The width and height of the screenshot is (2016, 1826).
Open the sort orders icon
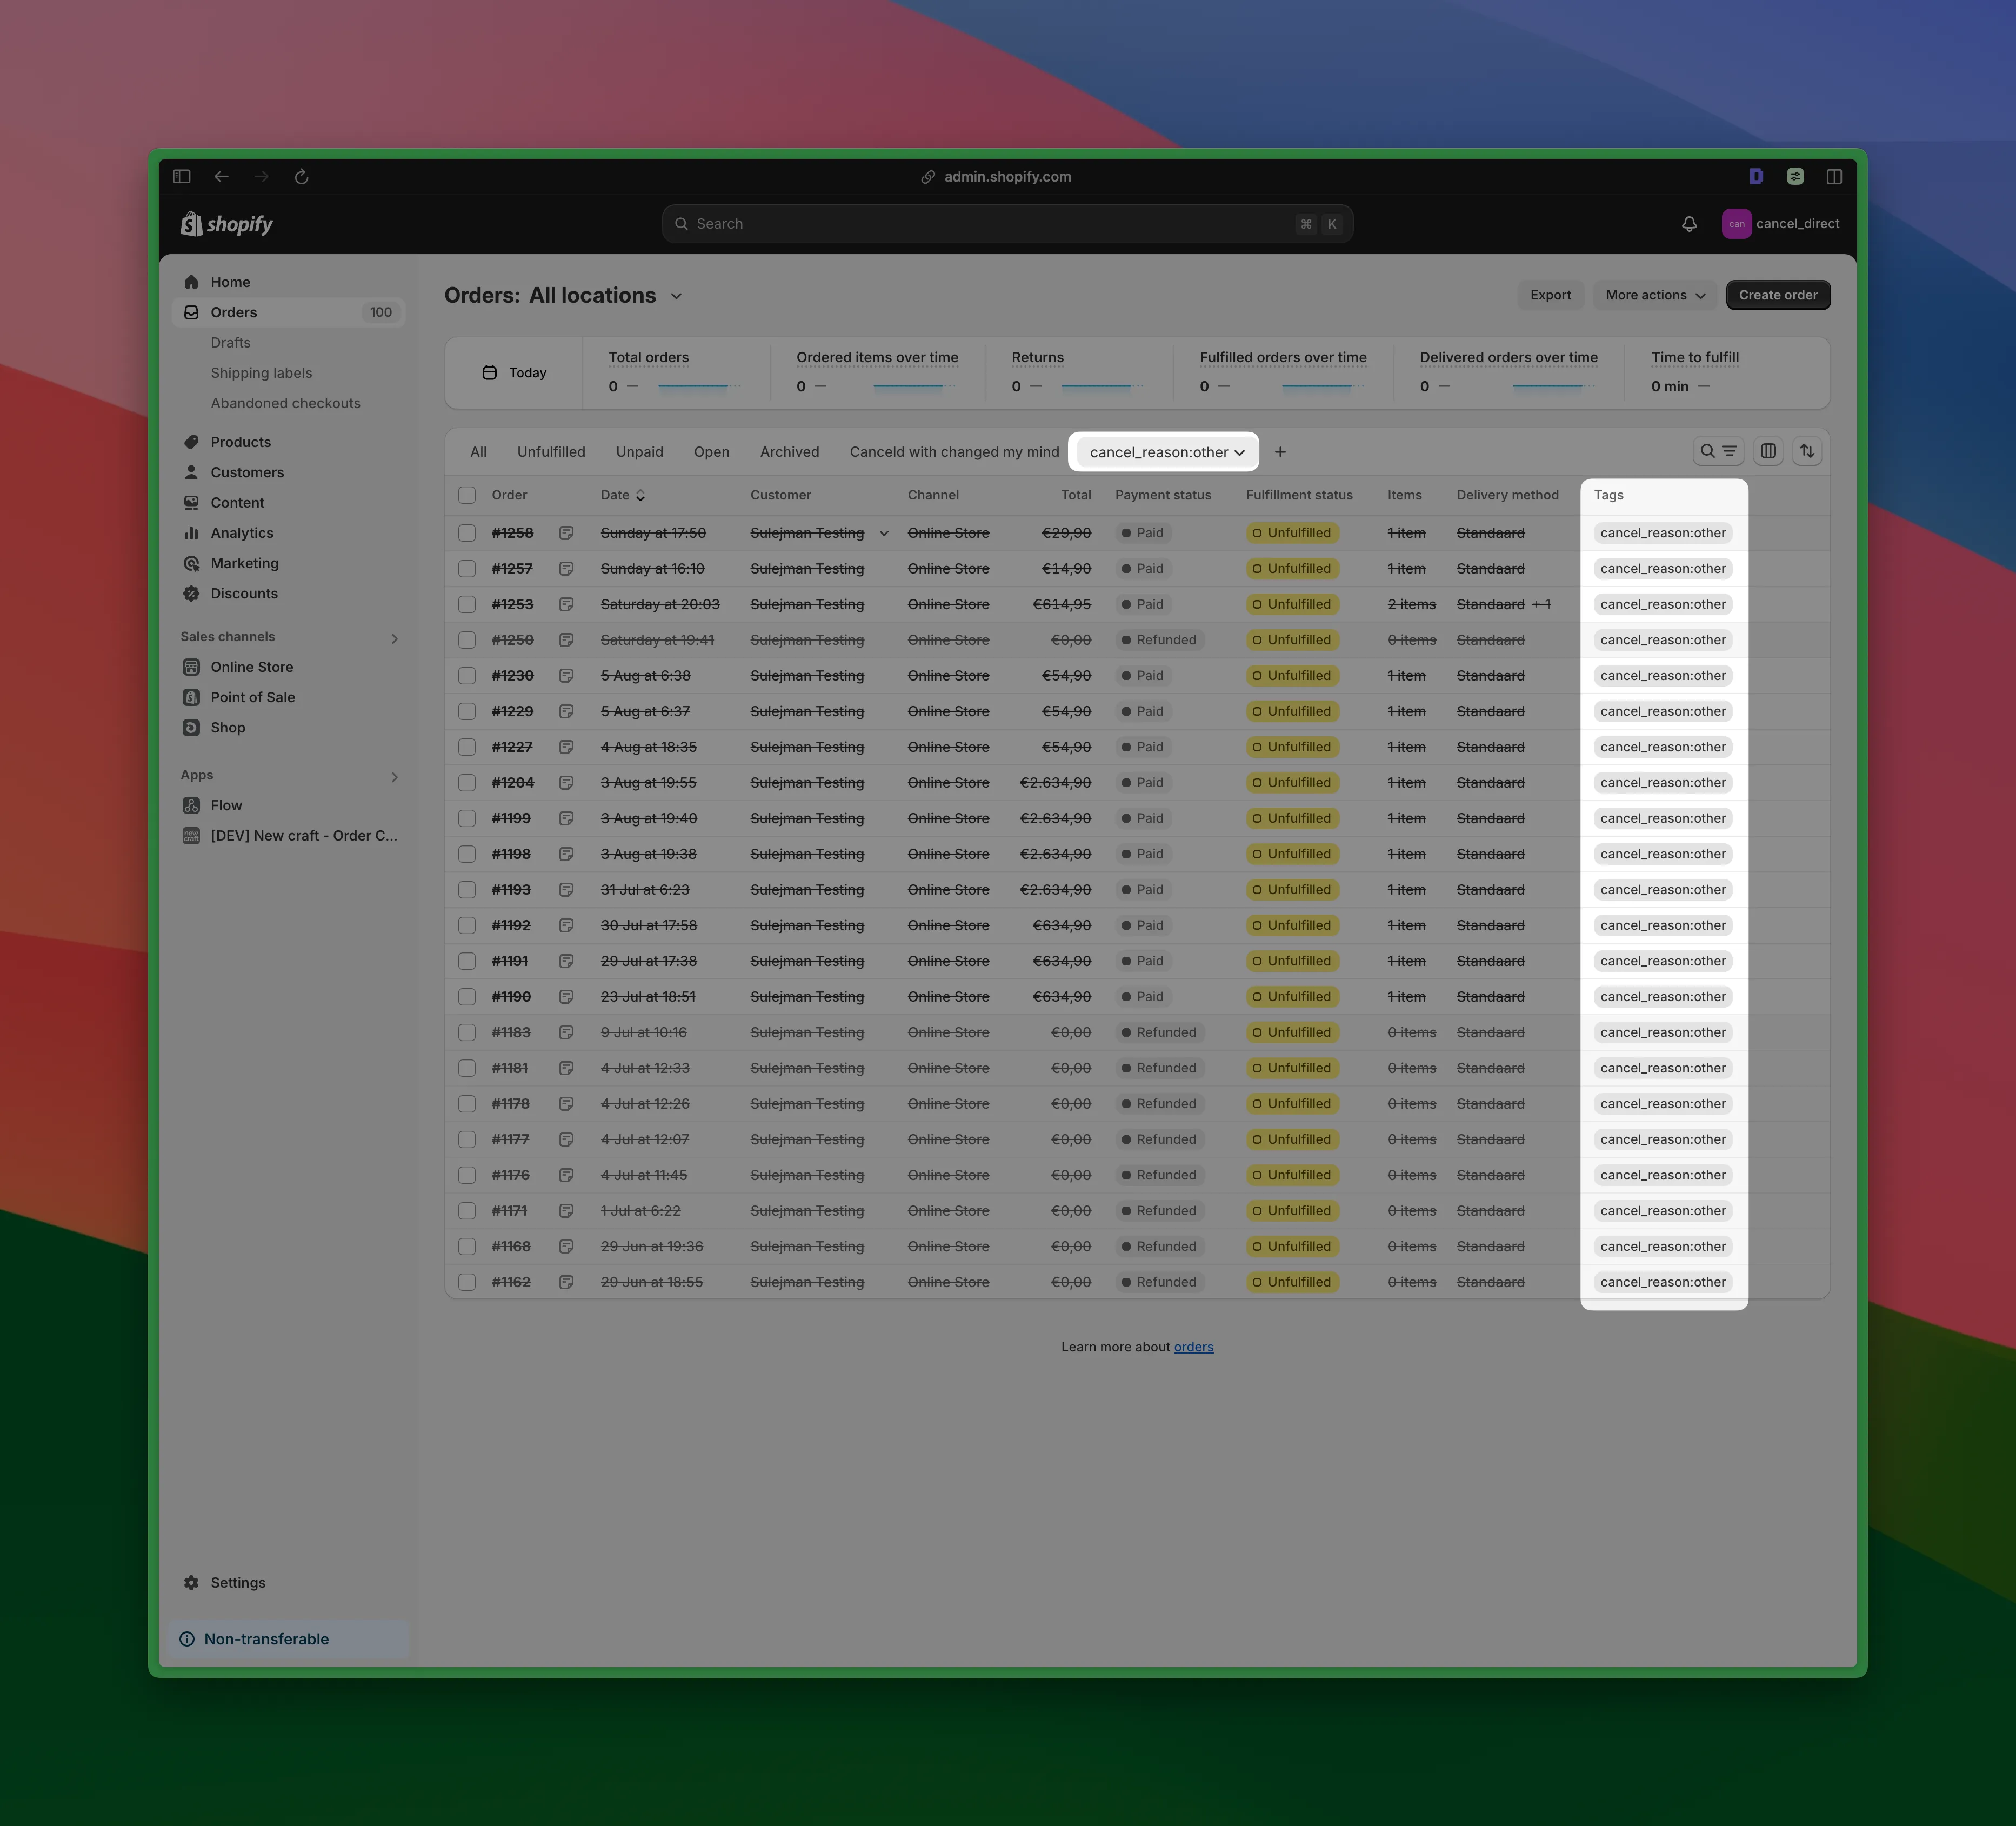pos(1807,451)
